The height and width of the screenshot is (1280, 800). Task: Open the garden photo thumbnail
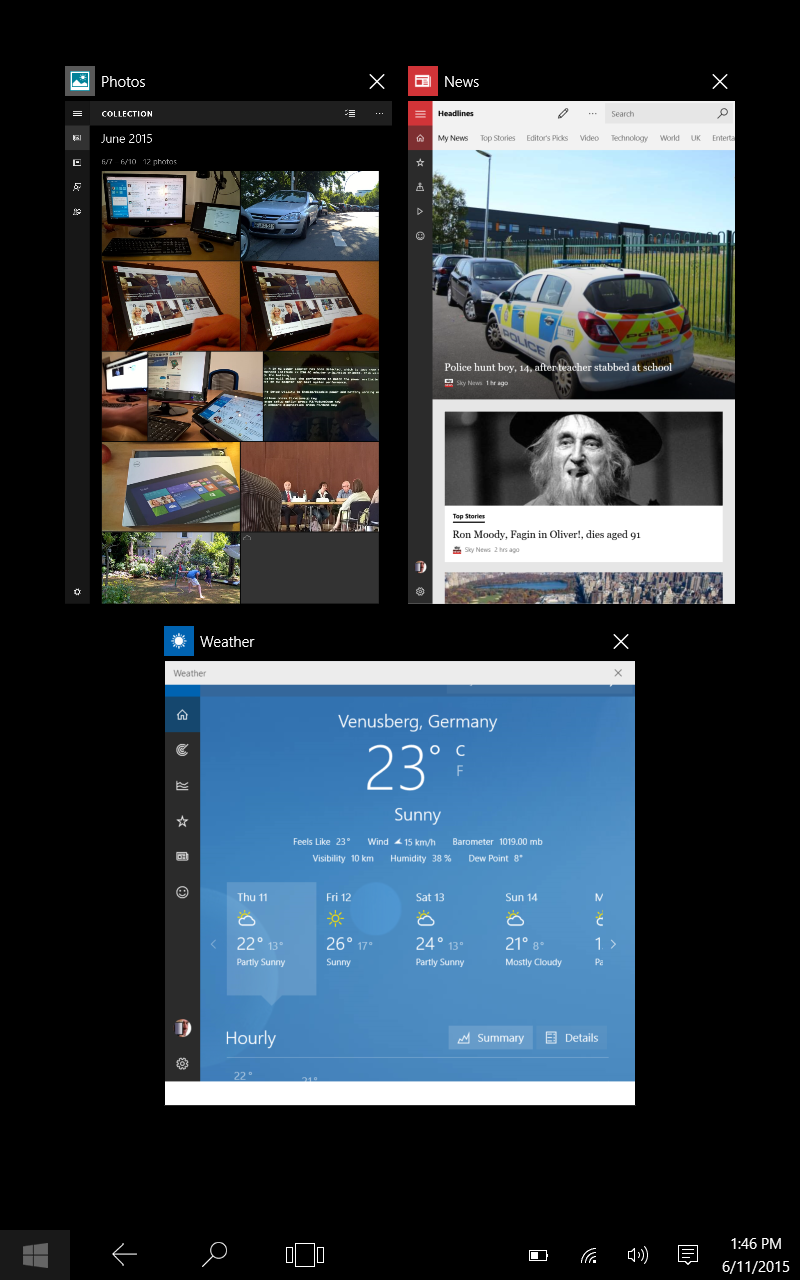click(x=171, y=568)
